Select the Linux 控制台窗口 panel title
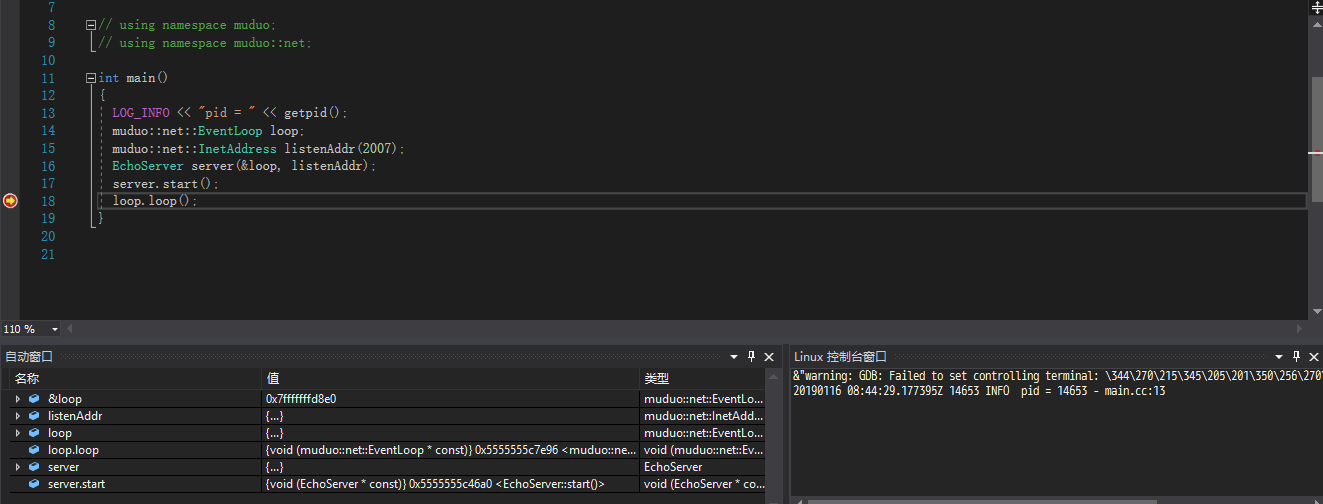 click(x=840, y=357)
